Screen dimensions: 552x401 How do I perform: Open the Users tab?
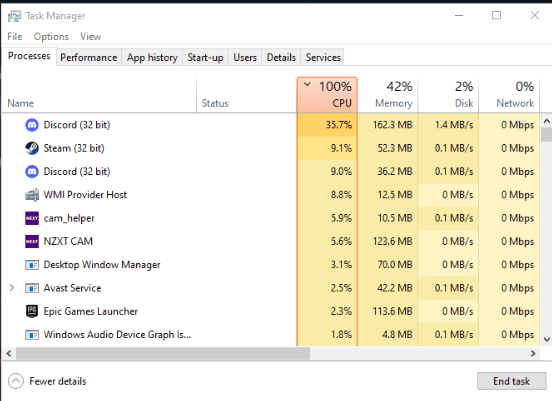point(245,57)
